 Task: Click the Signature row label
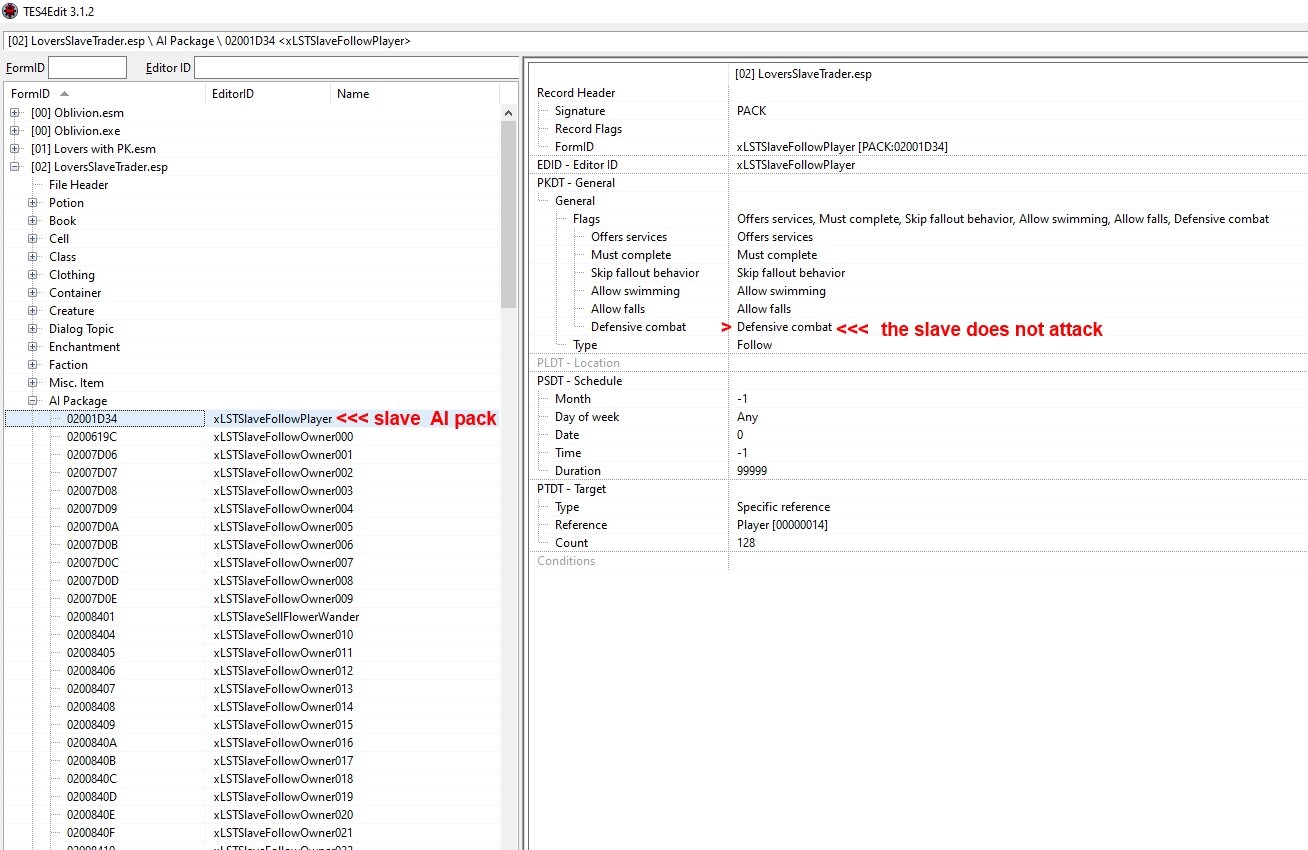[x=580, y=111]
